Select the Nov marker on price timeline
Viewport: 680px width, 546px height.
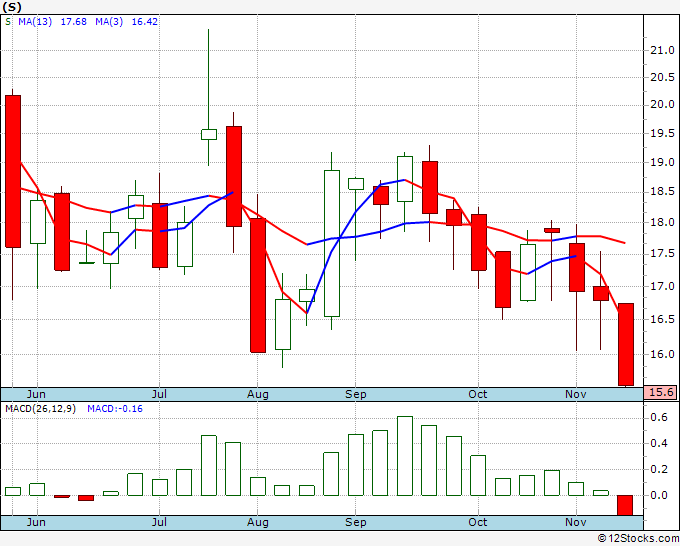point(575,394)
